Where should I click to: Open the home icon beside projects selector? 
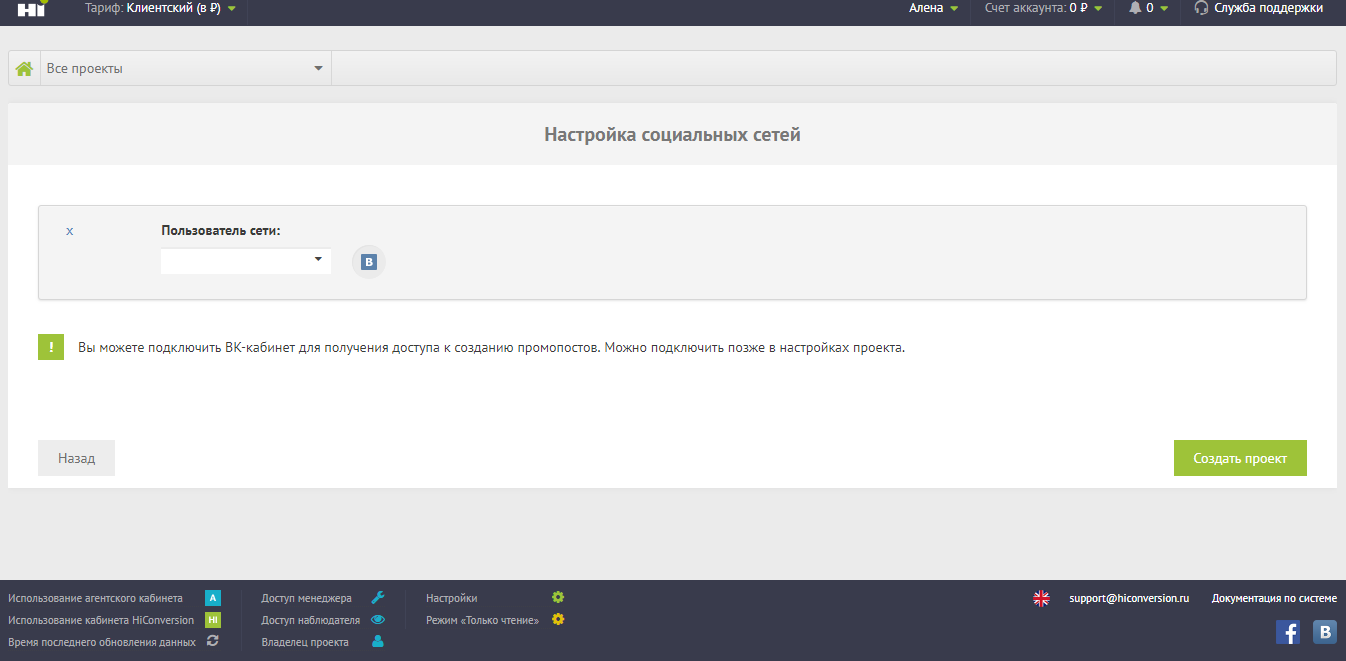(x=24, y=68)
